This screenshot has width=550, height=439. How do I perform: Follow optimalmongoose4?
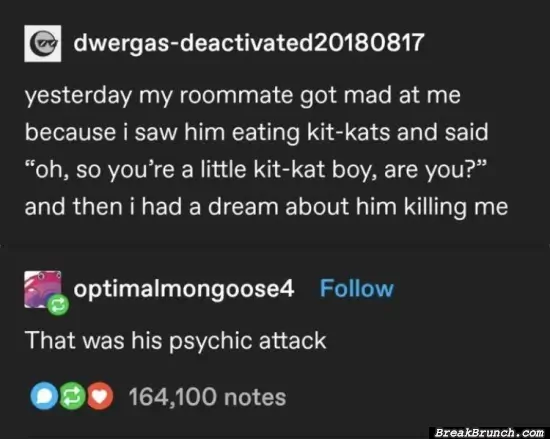click(357, 289)
